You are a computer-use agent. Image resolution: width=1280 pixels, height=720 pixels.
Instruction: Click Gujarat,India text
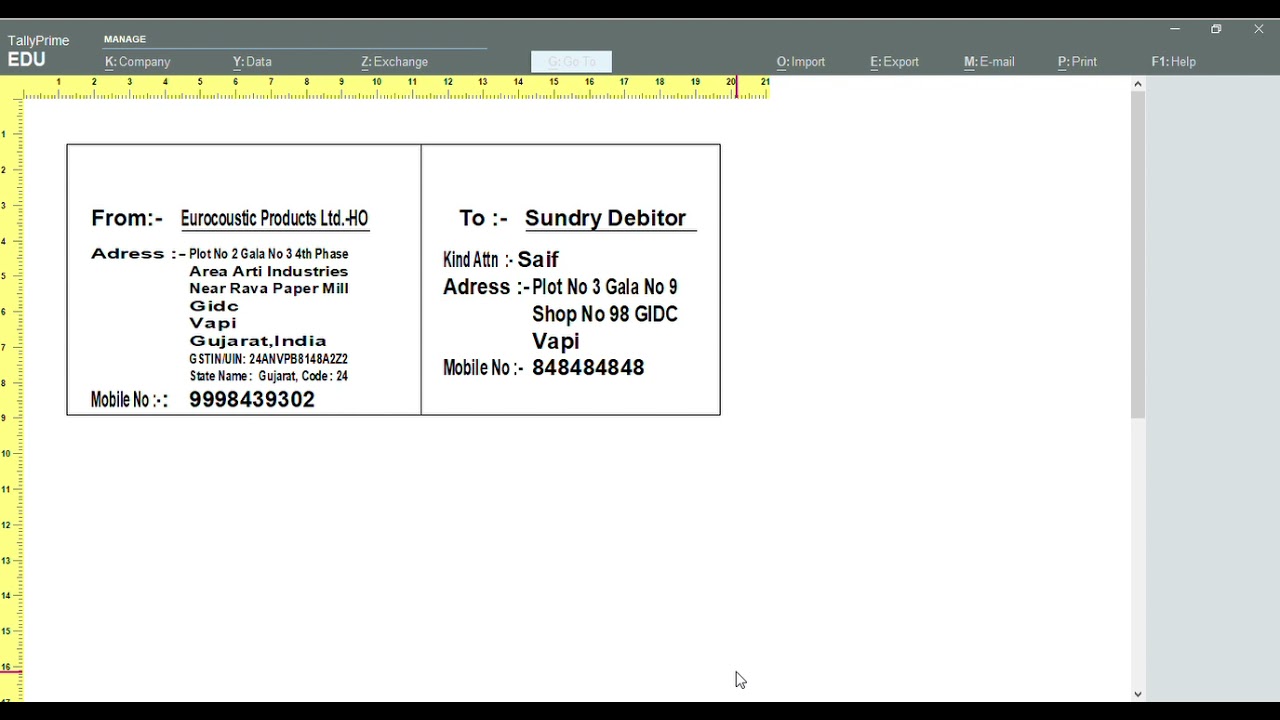257,341
